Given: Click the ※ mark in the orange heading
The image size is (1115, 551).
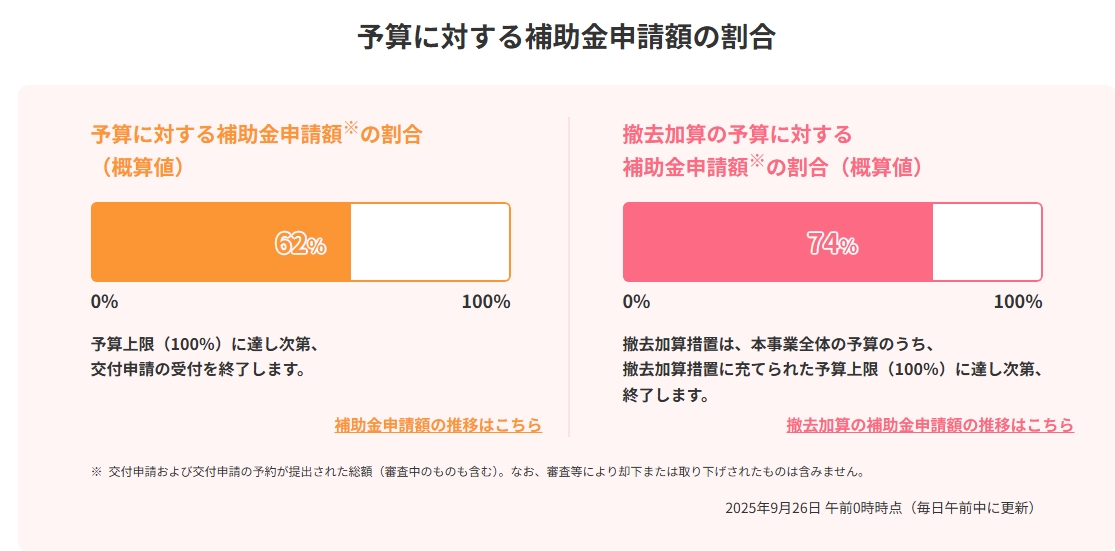Looking at the screenshot, I should coord(351,128).
